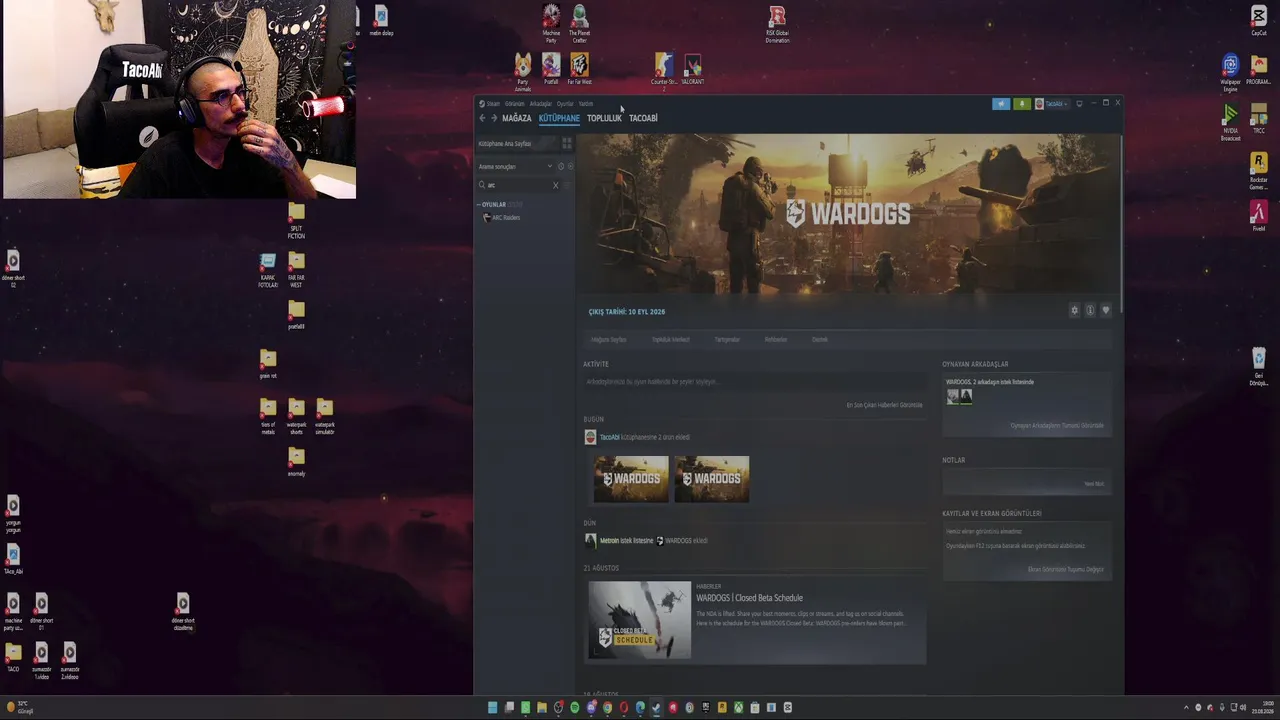The width and height of the screenshot is (1280, 720).
Task: Open WARDOGS Tartışmalar link
Action: pos(727,339)
